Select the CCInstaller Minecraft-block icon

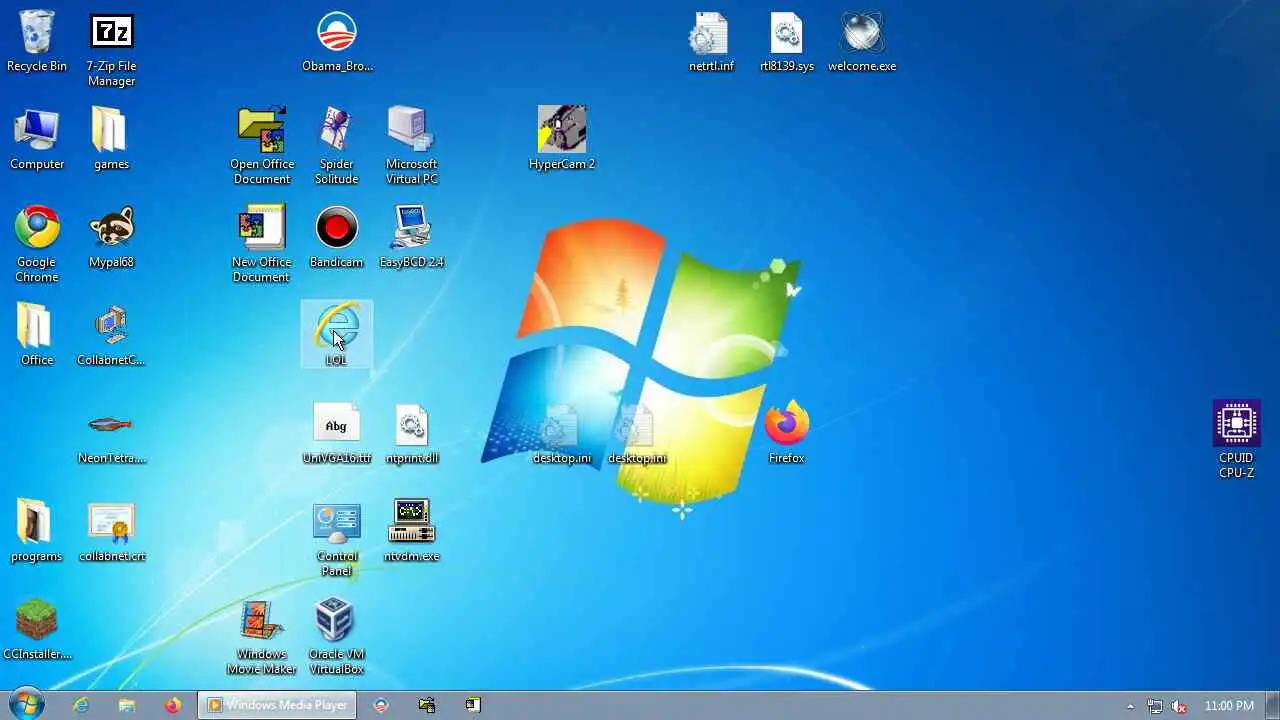tap(37, 629)
